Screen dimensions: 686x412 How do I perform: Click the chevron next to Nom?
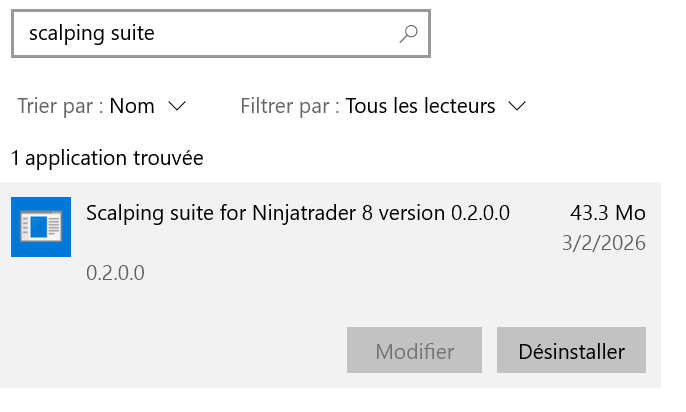coord(178,106)
